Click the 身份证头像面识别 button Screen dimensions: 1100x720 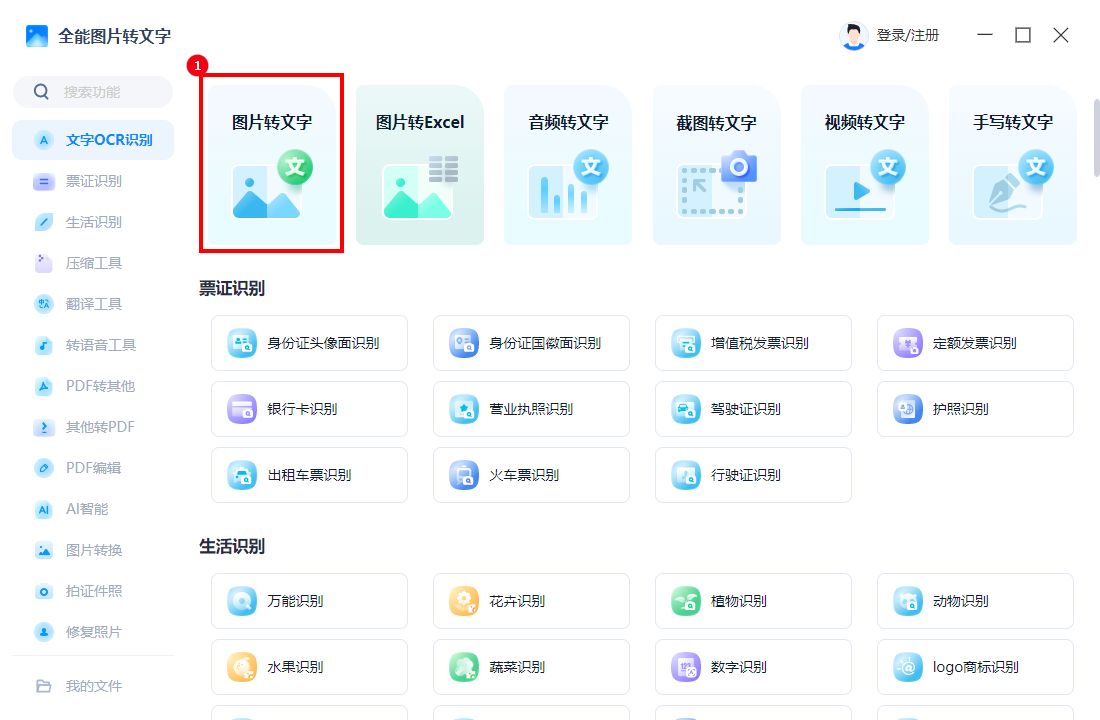309,343
